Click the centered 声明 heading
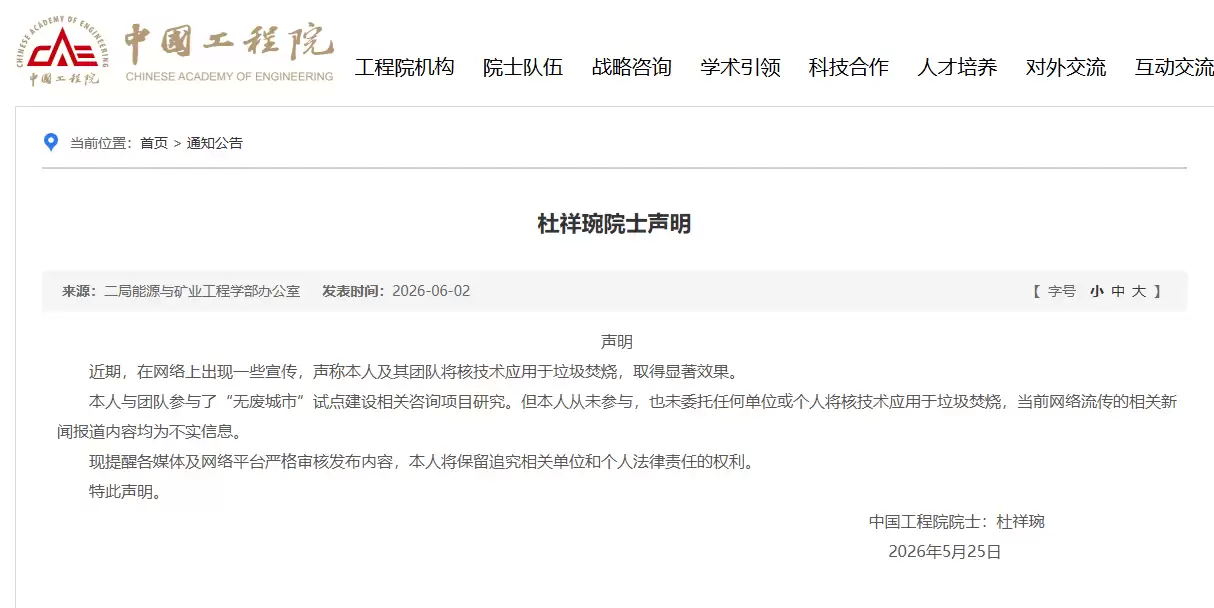Screen dimensions: 1214x608 [x=616, y=342]
